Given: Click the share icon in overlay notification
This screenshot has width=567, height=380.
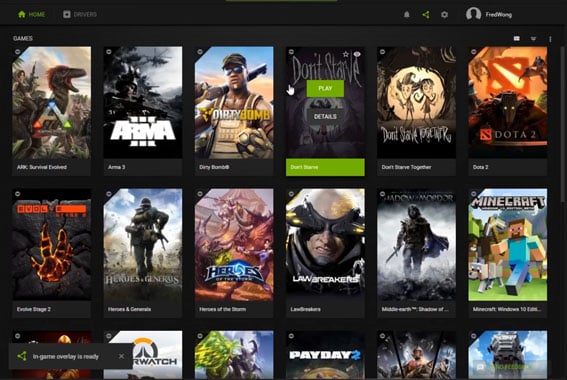Looking at the screenshot, I should (x=22, y=356).
